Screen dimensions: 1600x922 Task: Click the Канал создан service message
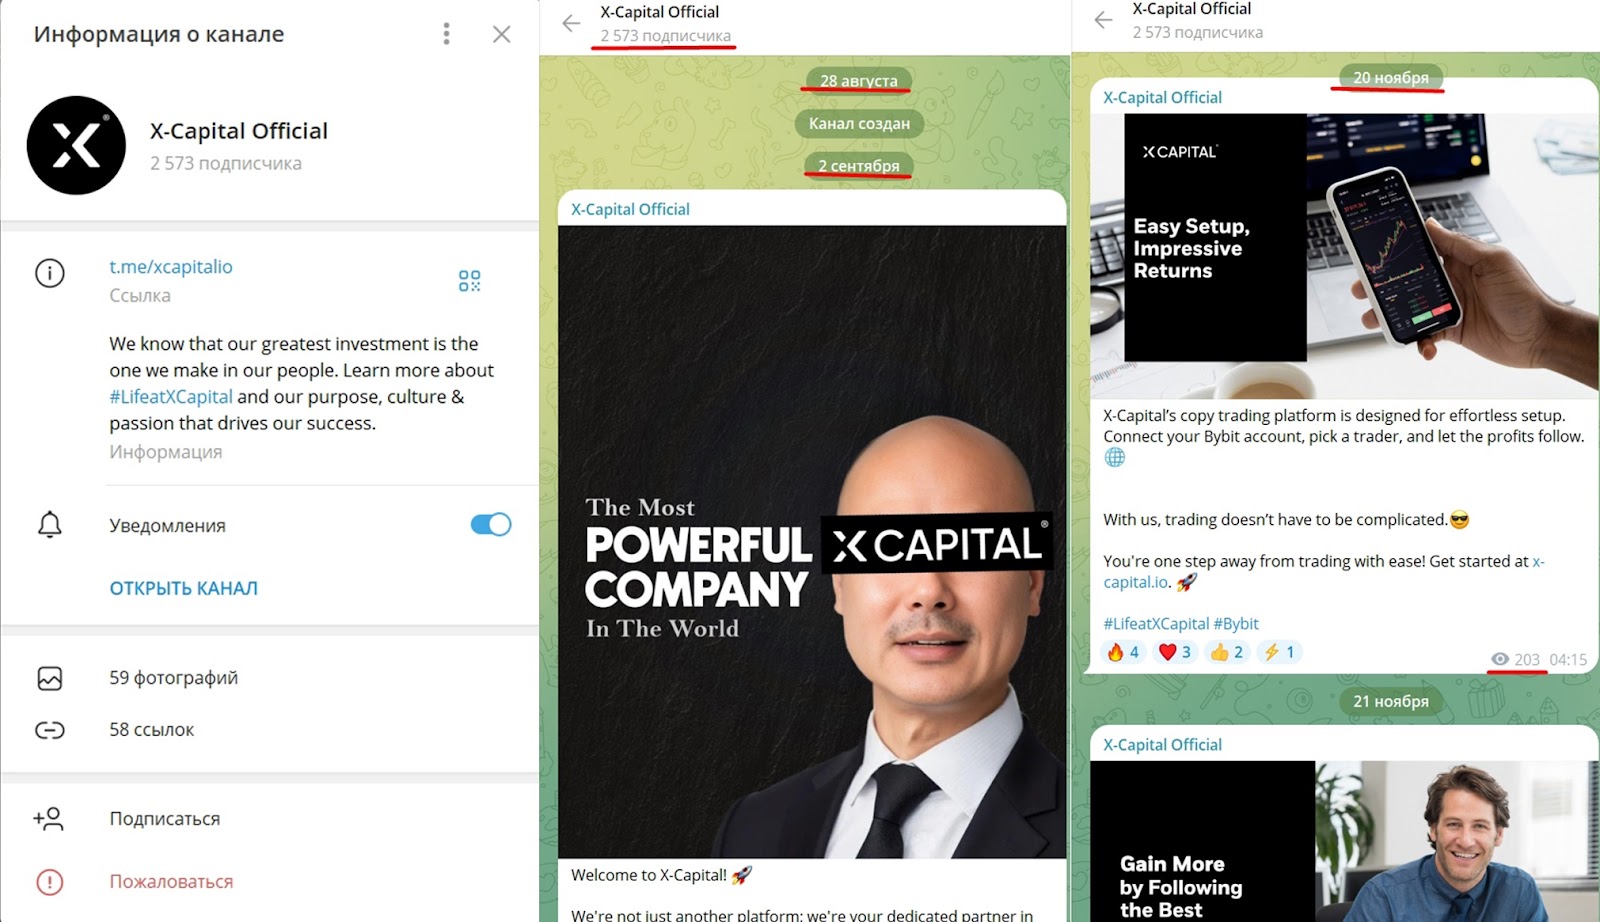[859, 123]
